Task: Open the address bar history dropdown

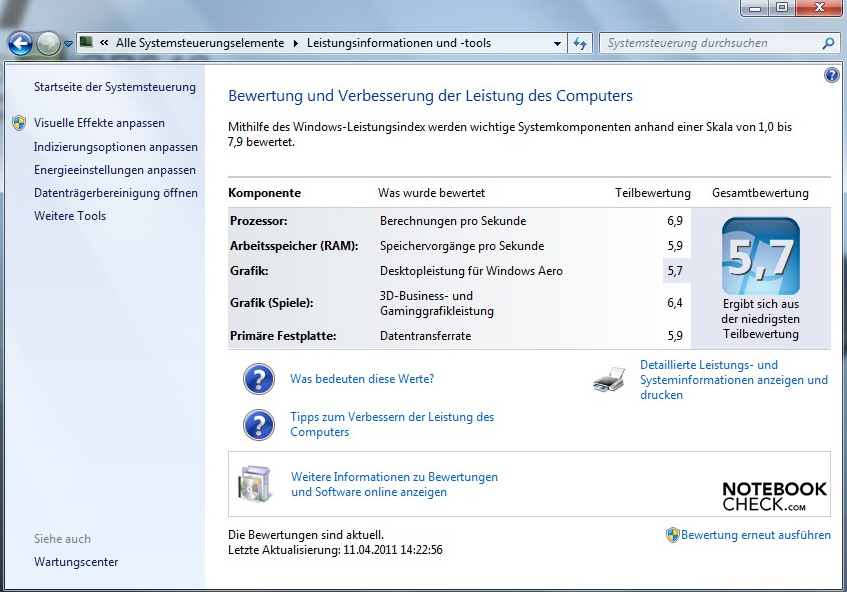Action: click(x=557, y=43)
